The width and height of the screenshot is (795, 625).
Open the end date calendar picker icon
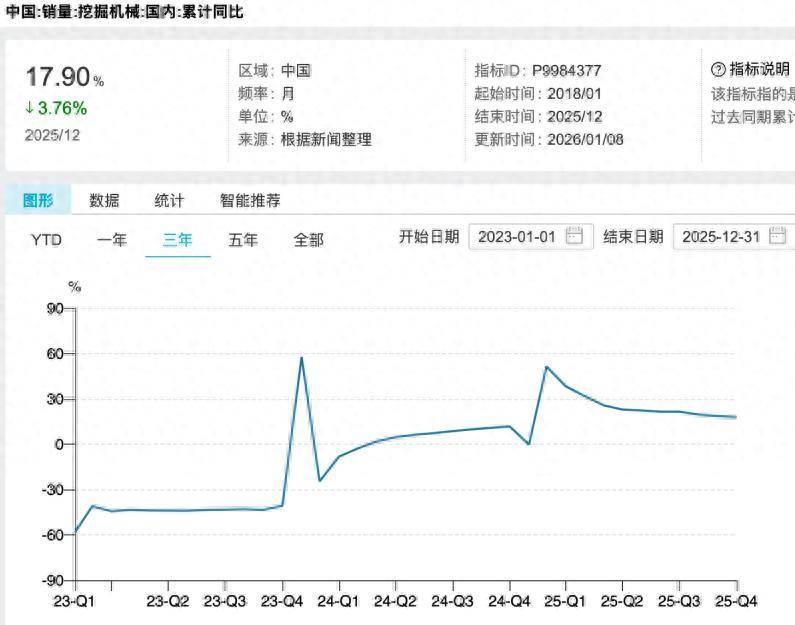coord(779,237)
